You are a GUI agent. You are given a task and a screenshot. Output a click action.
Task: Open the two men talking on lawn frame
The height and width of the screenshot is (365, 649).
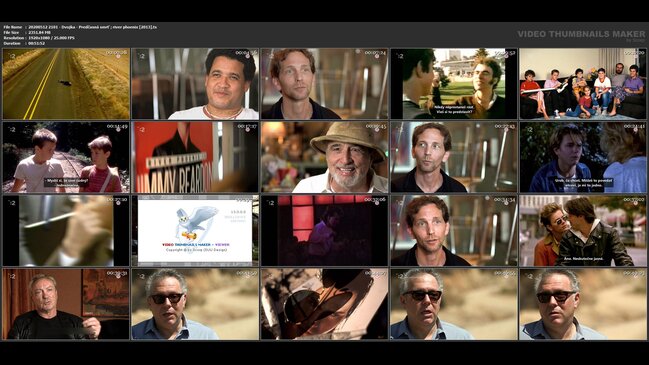[454, 84]
